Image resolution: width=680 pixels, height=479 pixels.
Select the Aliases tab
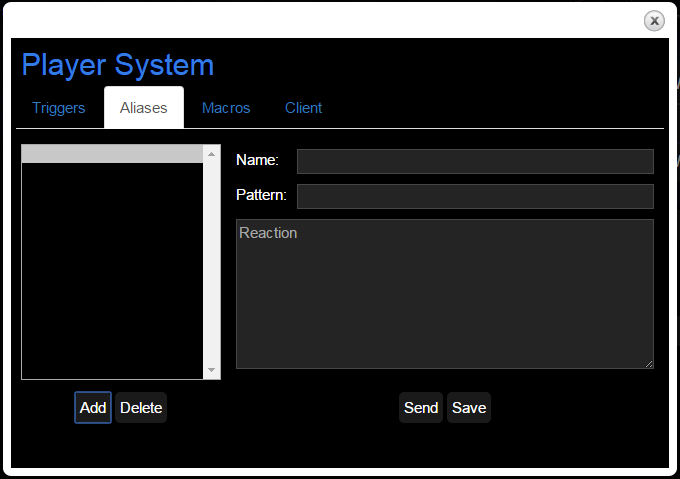coord(144,108)
